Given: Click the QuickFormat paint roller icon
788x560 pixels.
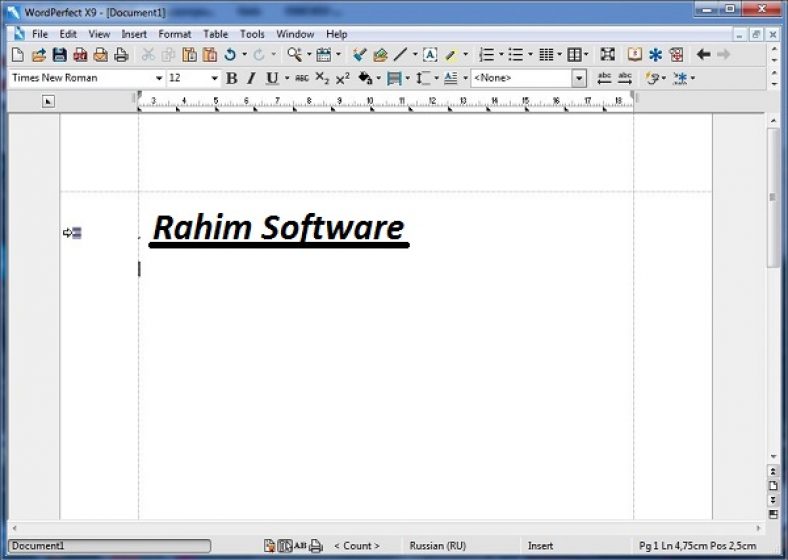Looking at the screenshot, I should pos(359,54).
